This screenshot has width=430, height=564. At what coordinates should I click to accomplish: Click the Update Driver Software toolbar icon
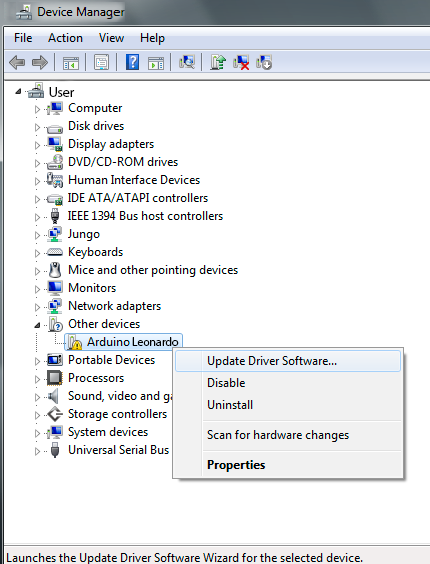218,62
